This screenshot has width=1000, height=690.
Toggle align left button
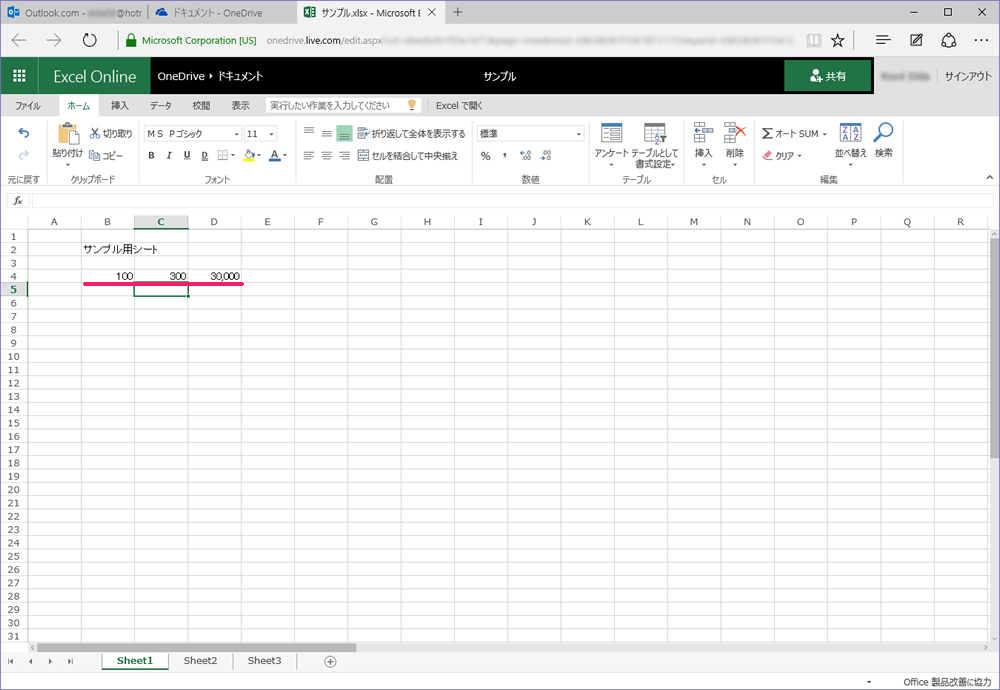coord(309,155)
